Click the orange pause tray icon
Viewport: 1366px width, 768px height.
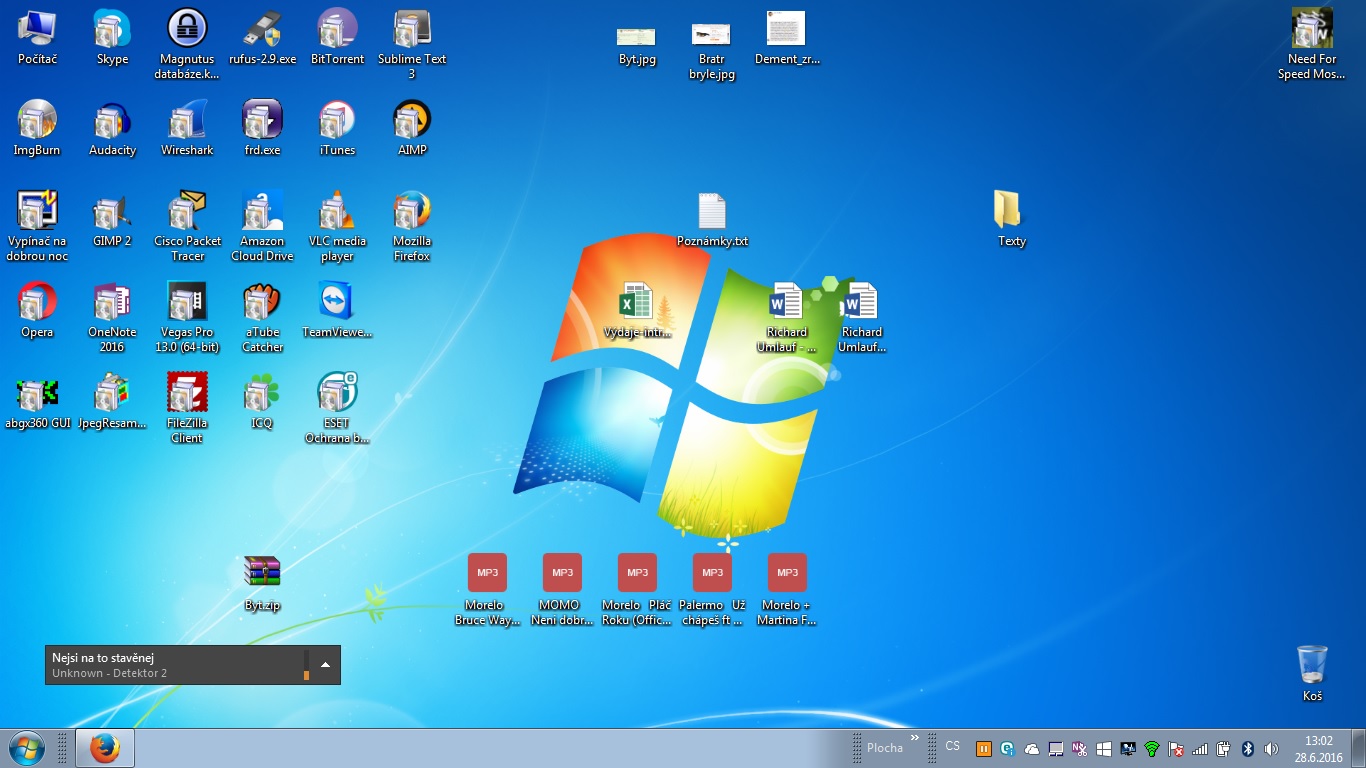tap(983, 748)
